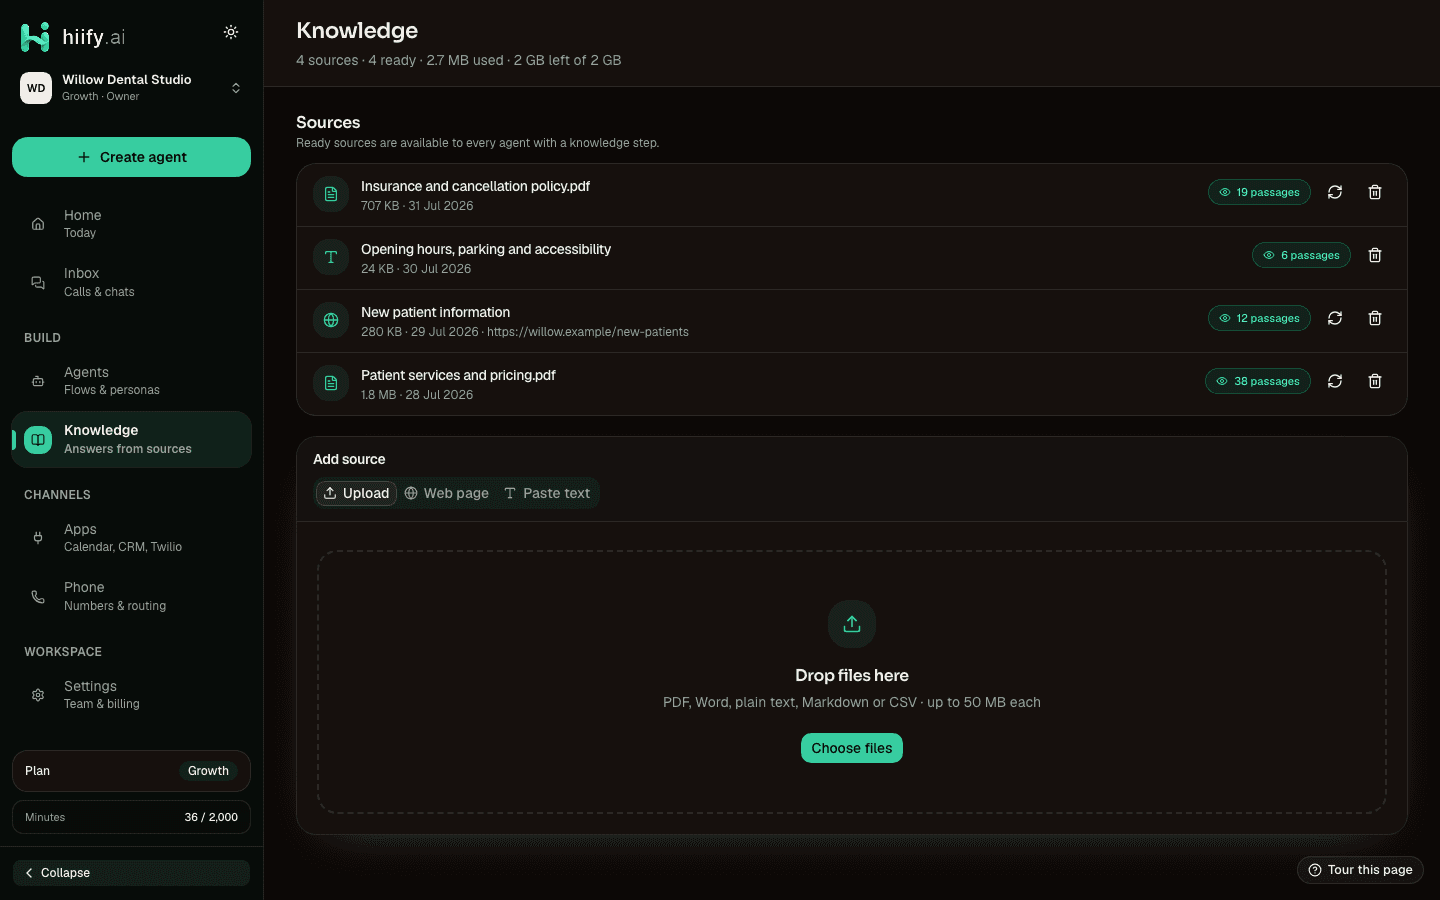View the 19 passages eye badge
The width and height of the screenshot is (1440, 900).
point(1259,192)
